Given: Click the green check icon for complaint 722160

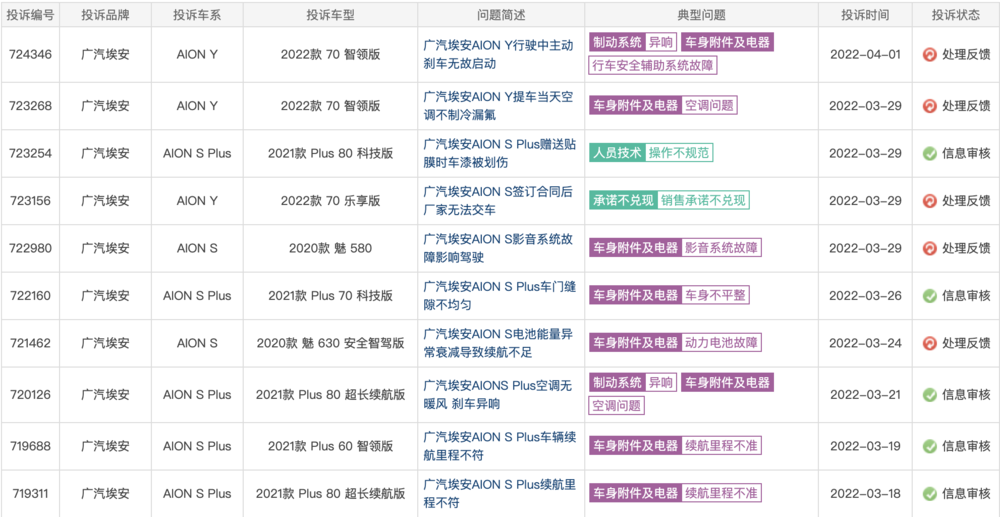Looking at the screenshot, I should tap(930, 296).
